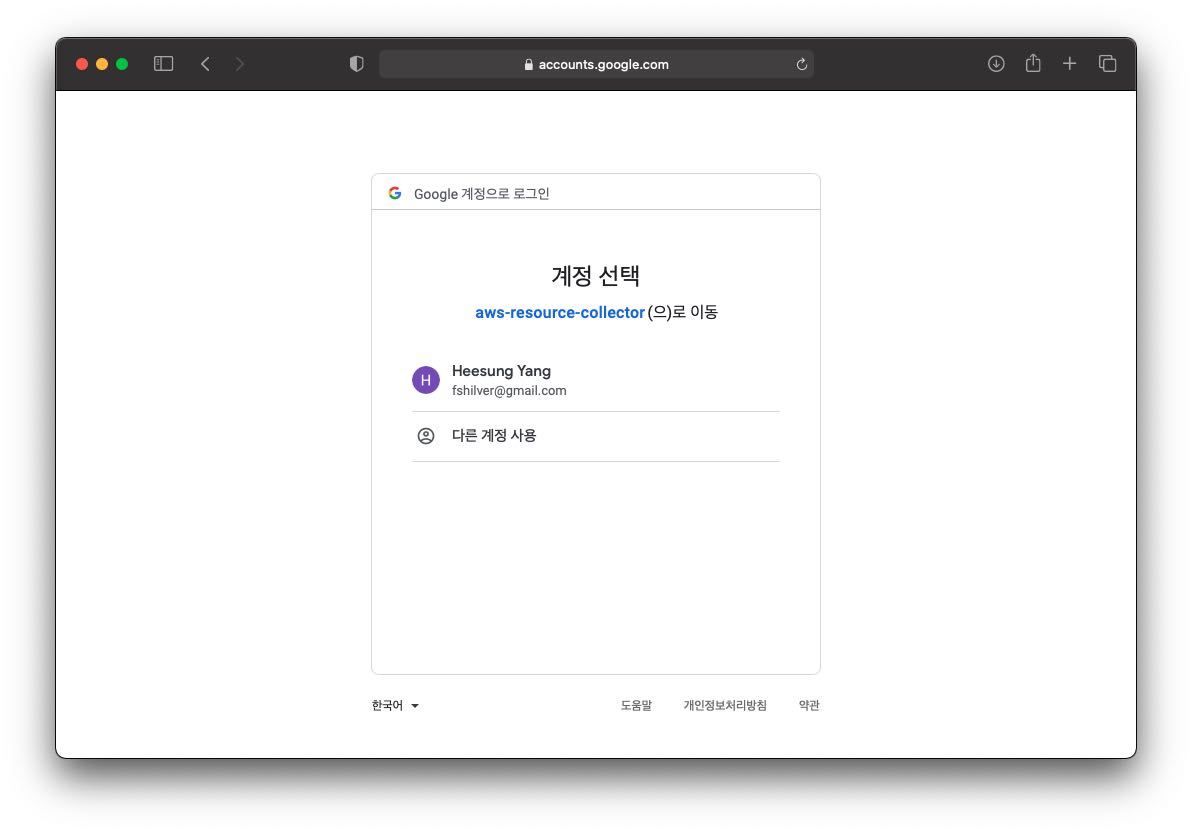Click the 계정 선택 heading
Image resolution: width=1192 pixels, height=832 pixels.
coord(596,275)
